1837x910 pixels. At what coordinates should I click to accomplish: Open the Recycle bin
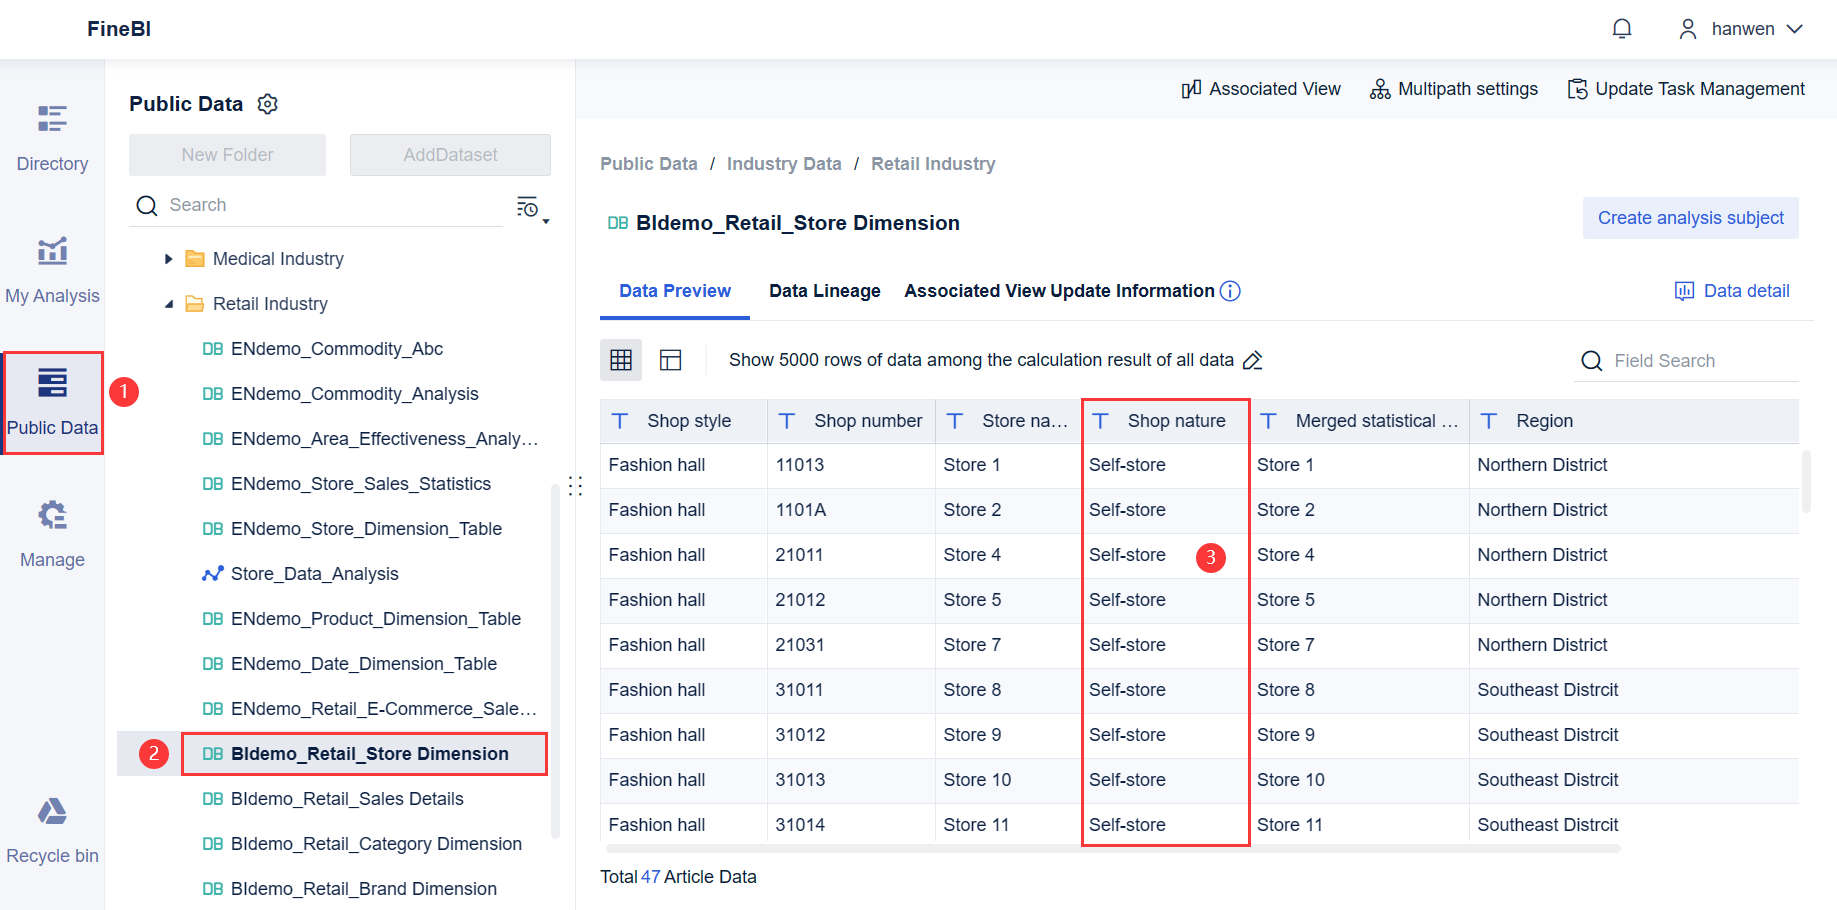51,828
